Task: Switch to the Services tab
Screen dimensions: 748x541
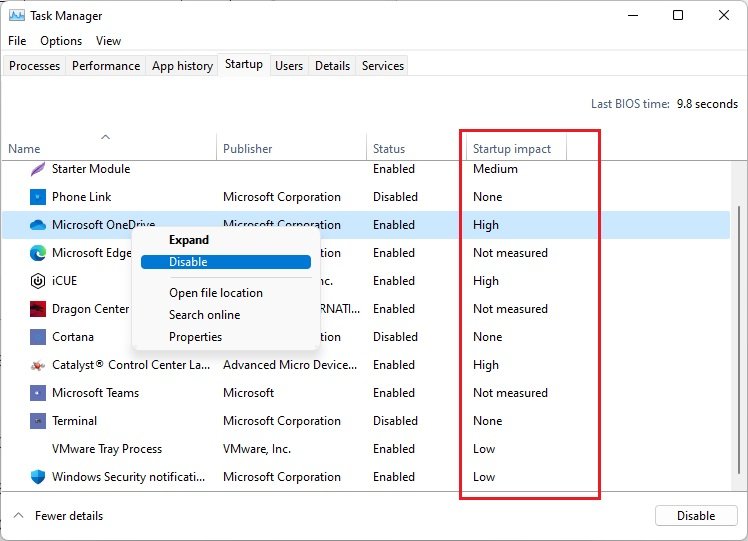Action: (383, 65)
